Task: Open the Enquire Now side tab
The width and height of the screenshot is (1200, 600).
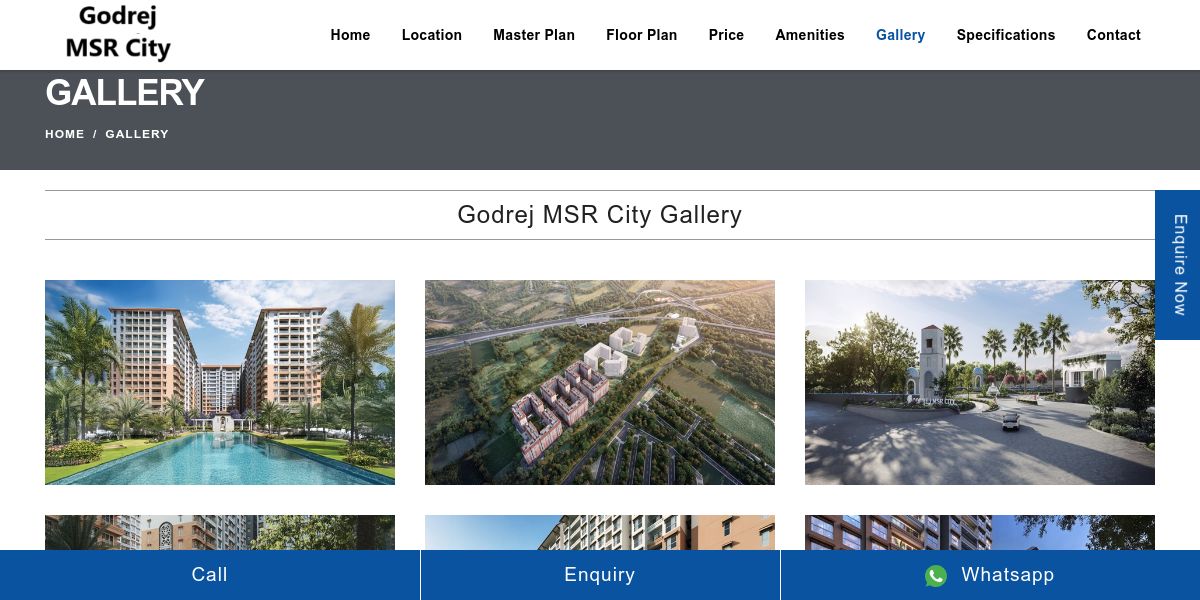Action: click(x=1178, y=265)
